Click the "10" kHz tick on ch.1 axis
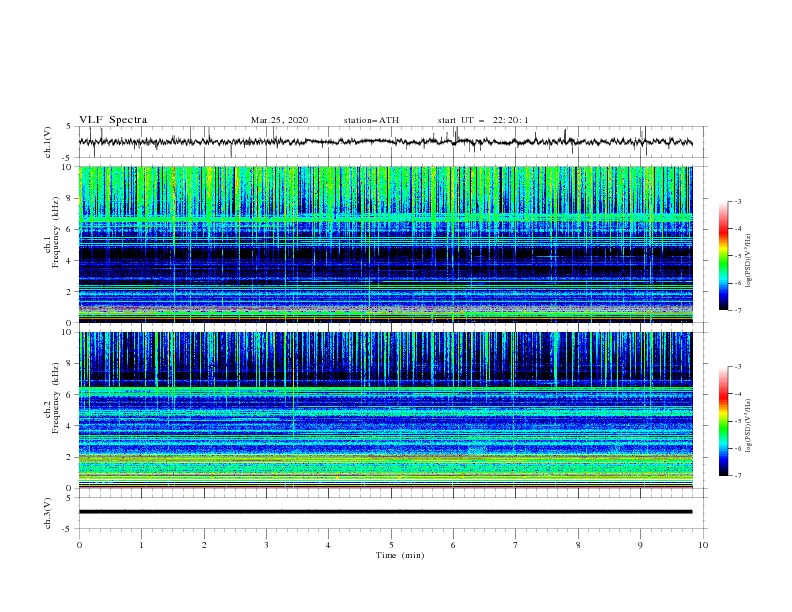The height and width of the screenshot is (612, 792). pyautogui.click(x=67, y=167)
